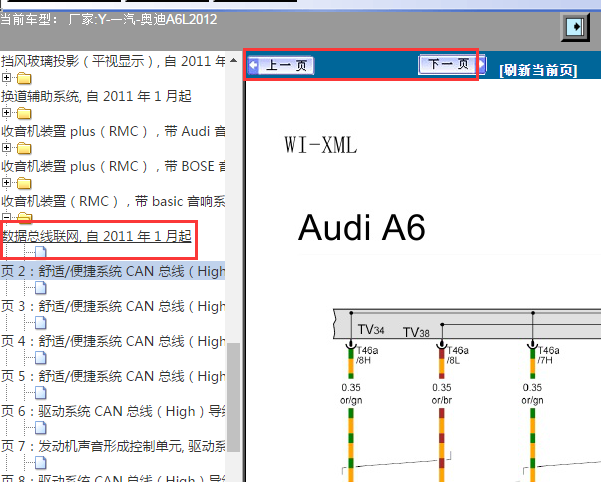Click document icon above 页 8
The image size is (601, 482).
41,462
